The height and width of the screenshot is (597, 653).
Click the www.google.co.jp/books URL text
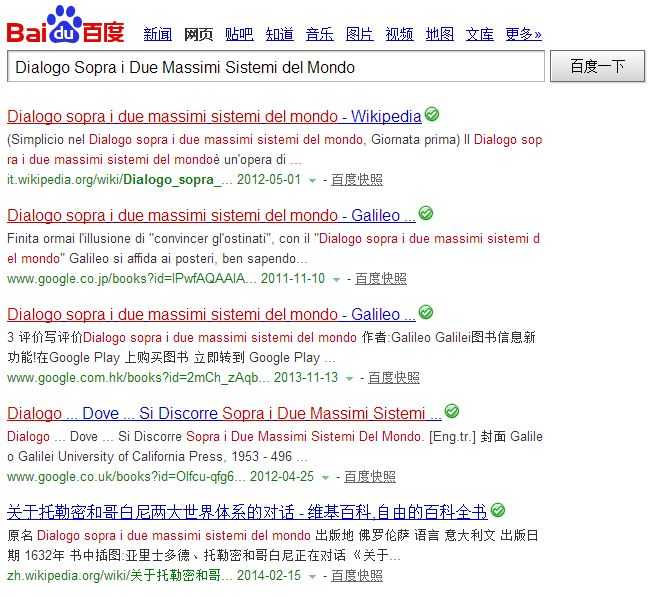(131, 279)
